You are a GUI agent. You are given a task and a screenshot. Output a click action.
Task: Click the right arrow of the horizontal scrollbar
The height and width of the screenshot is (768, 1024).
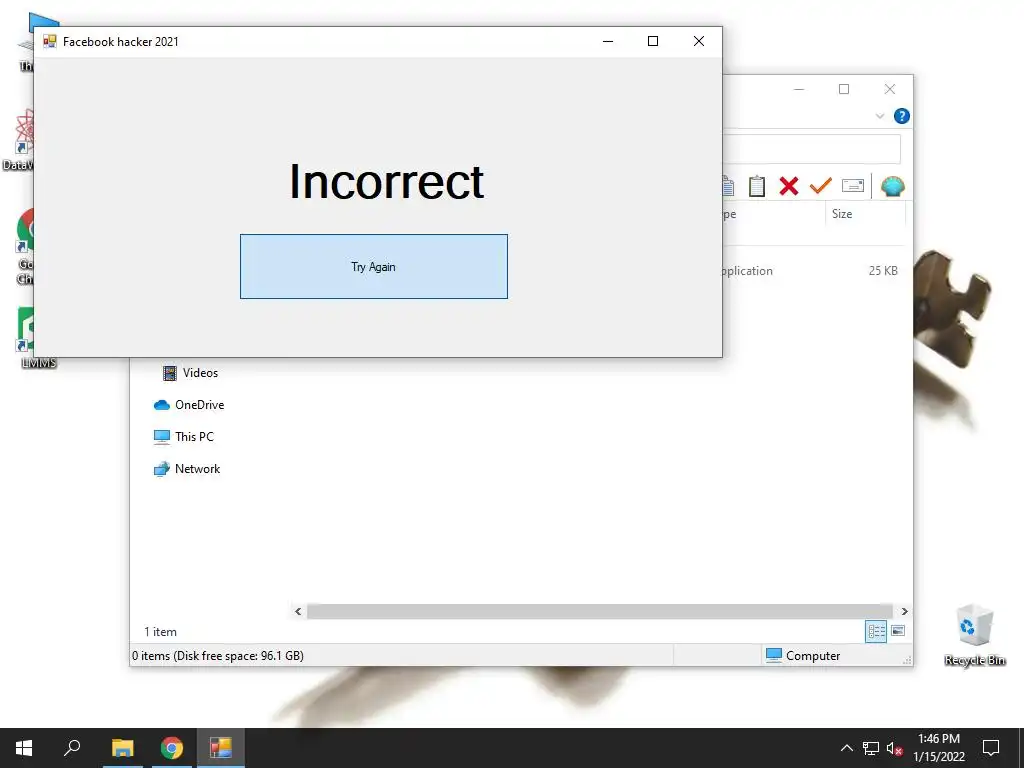pyautogui.click(x=904, y=611)
